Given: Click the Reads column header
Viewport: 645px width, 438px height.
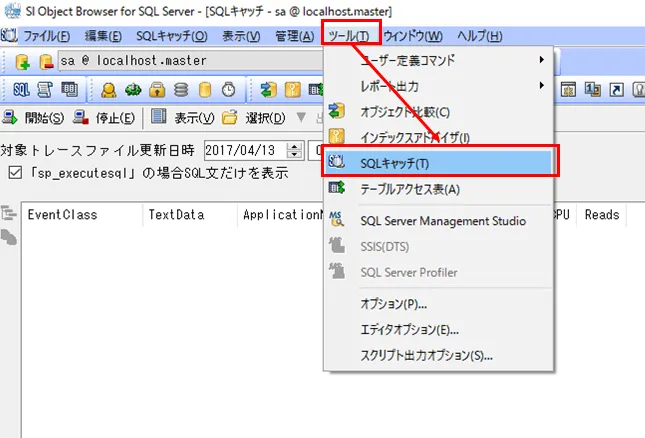Looking at the screenshot, I should pos(601,215).
